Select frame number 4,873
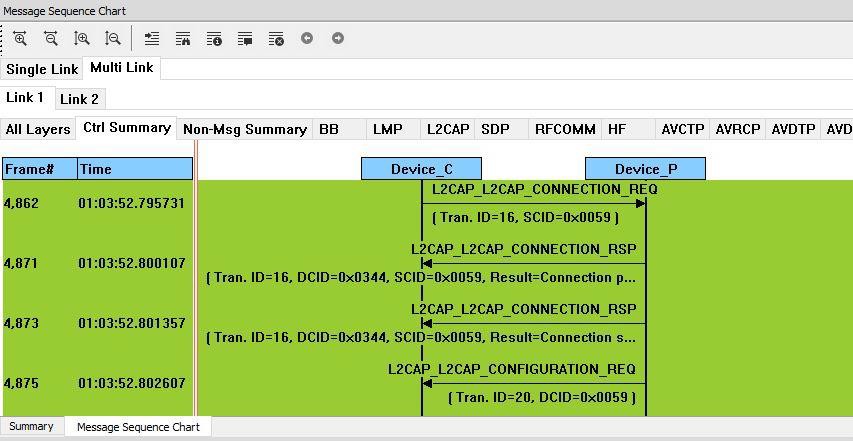The image size is (853, 441). coord(21,323)
